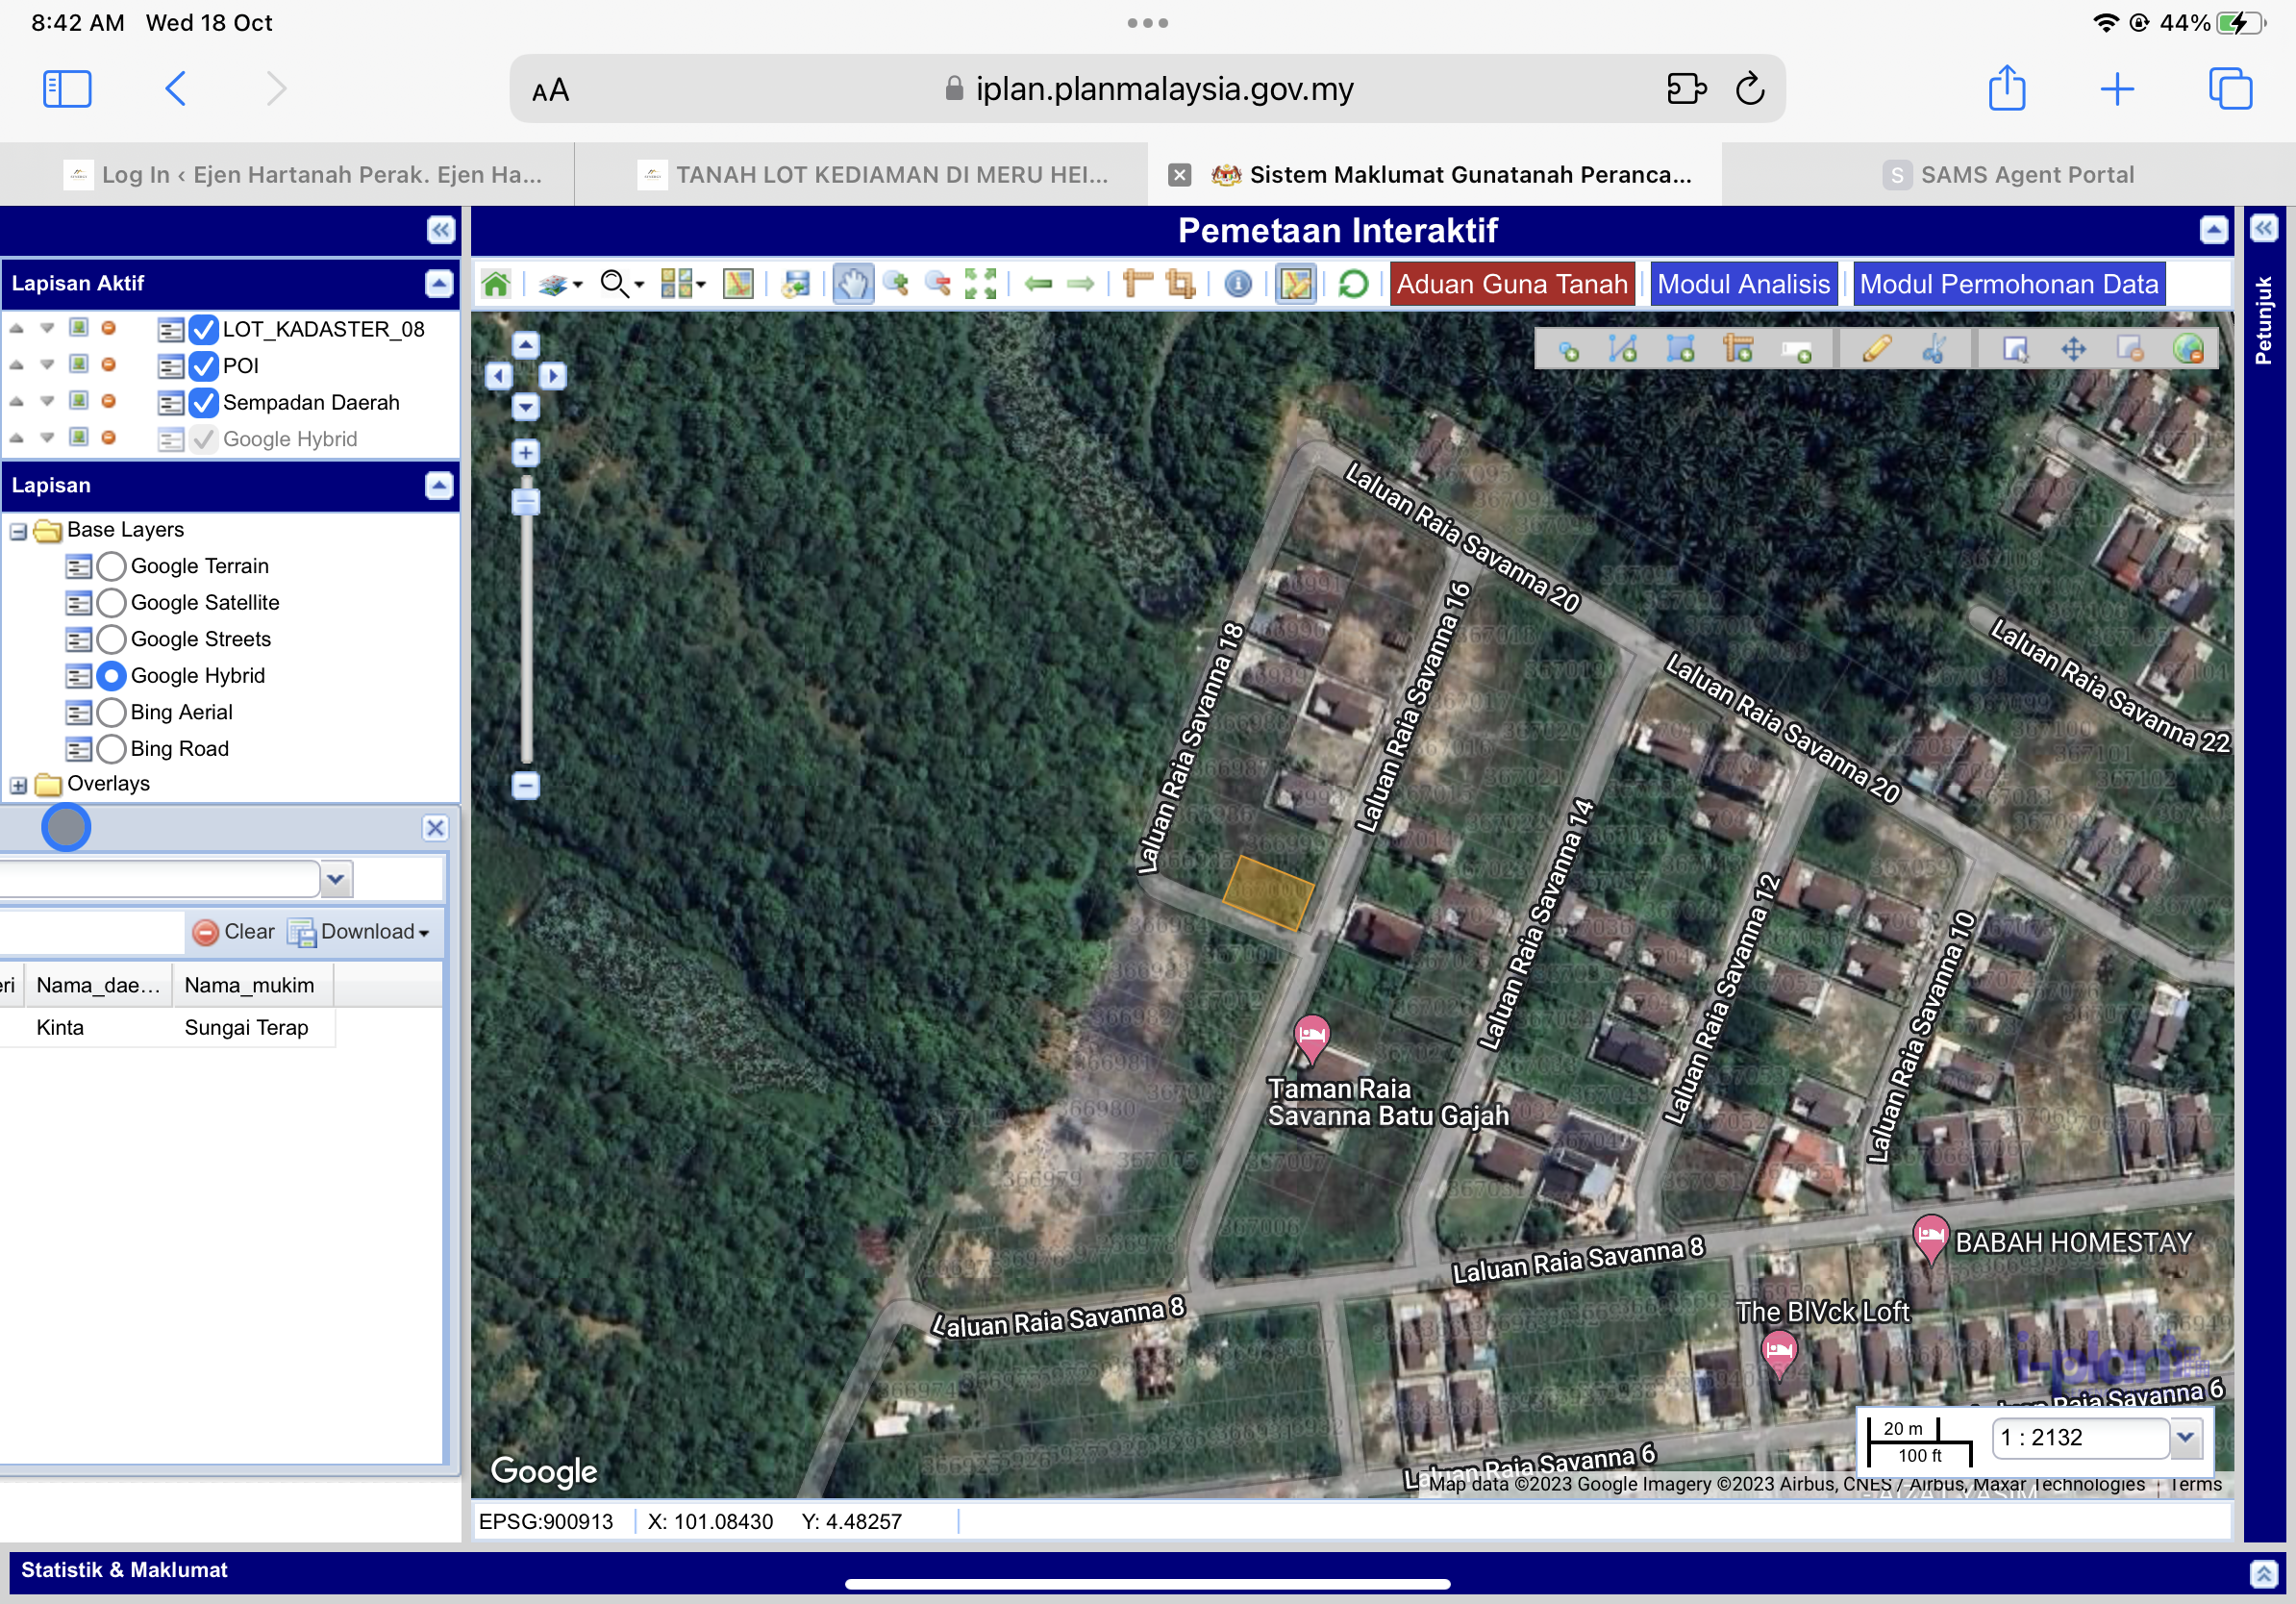2296x1604 pixels.
Task: Go to previous map extent arrow
Action: click(x=1038, y=285)
